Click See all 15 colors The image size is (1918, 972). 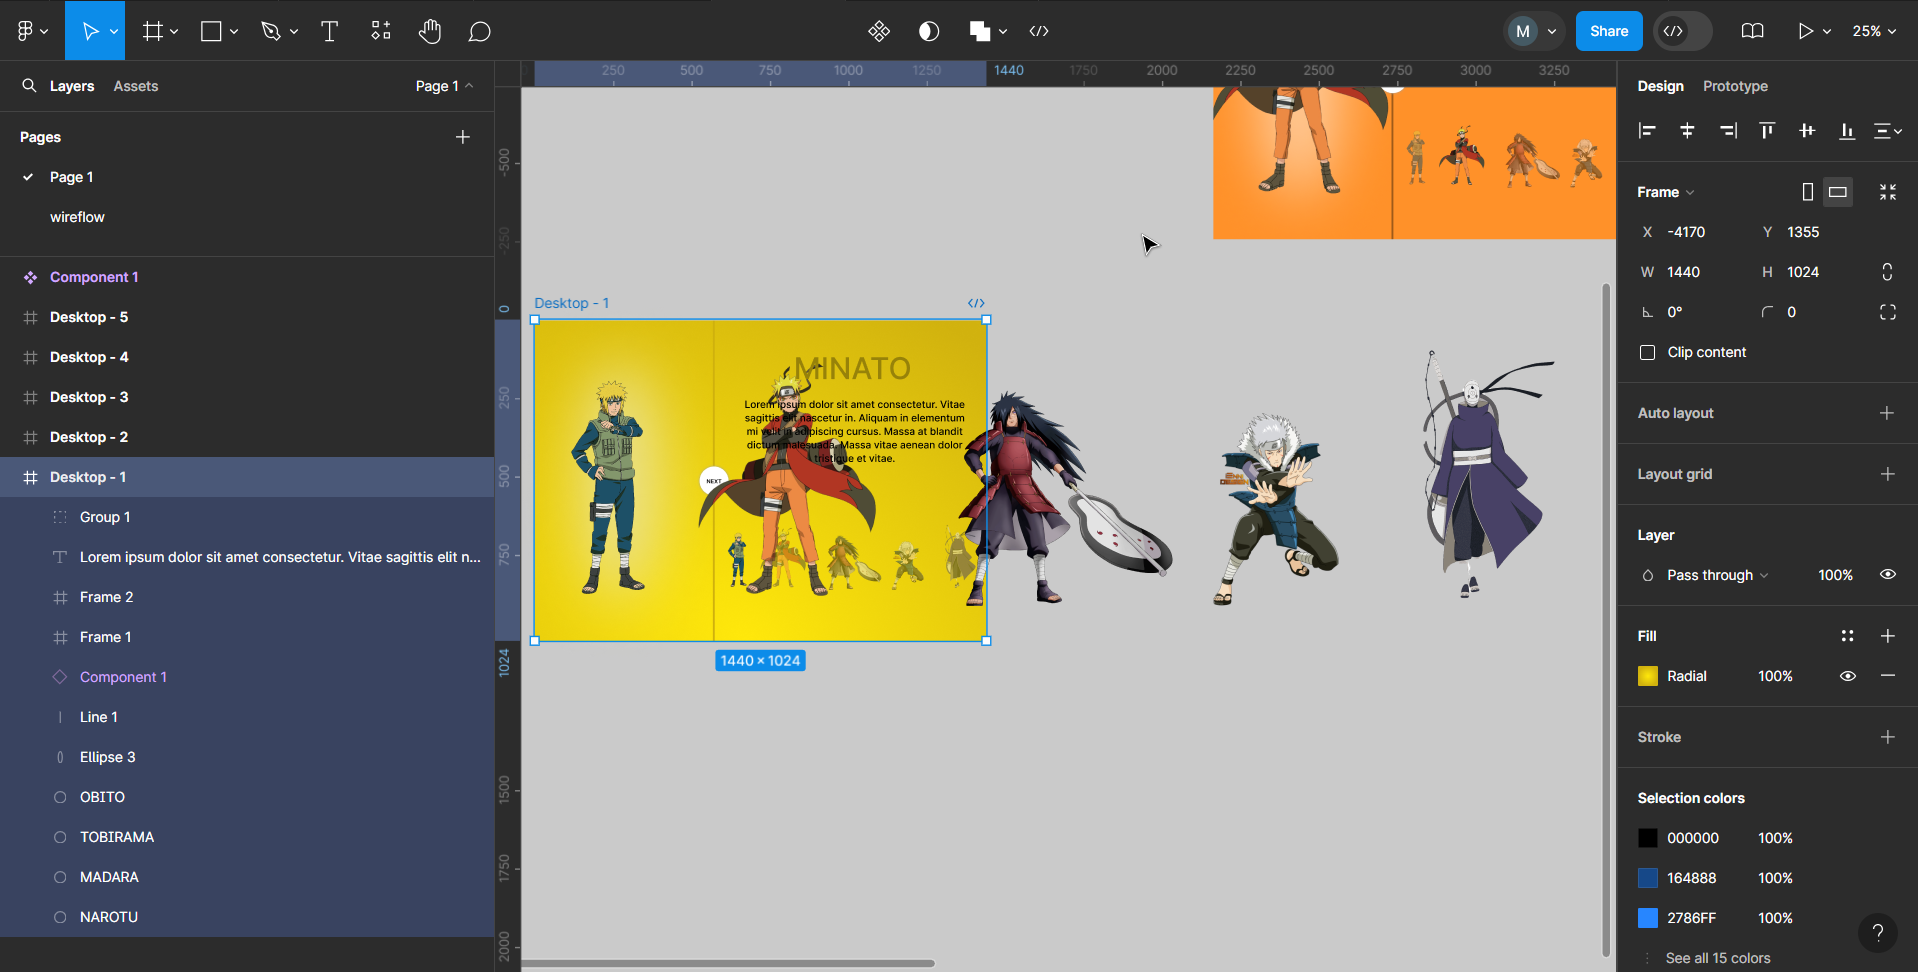(x=1717, y=958)
